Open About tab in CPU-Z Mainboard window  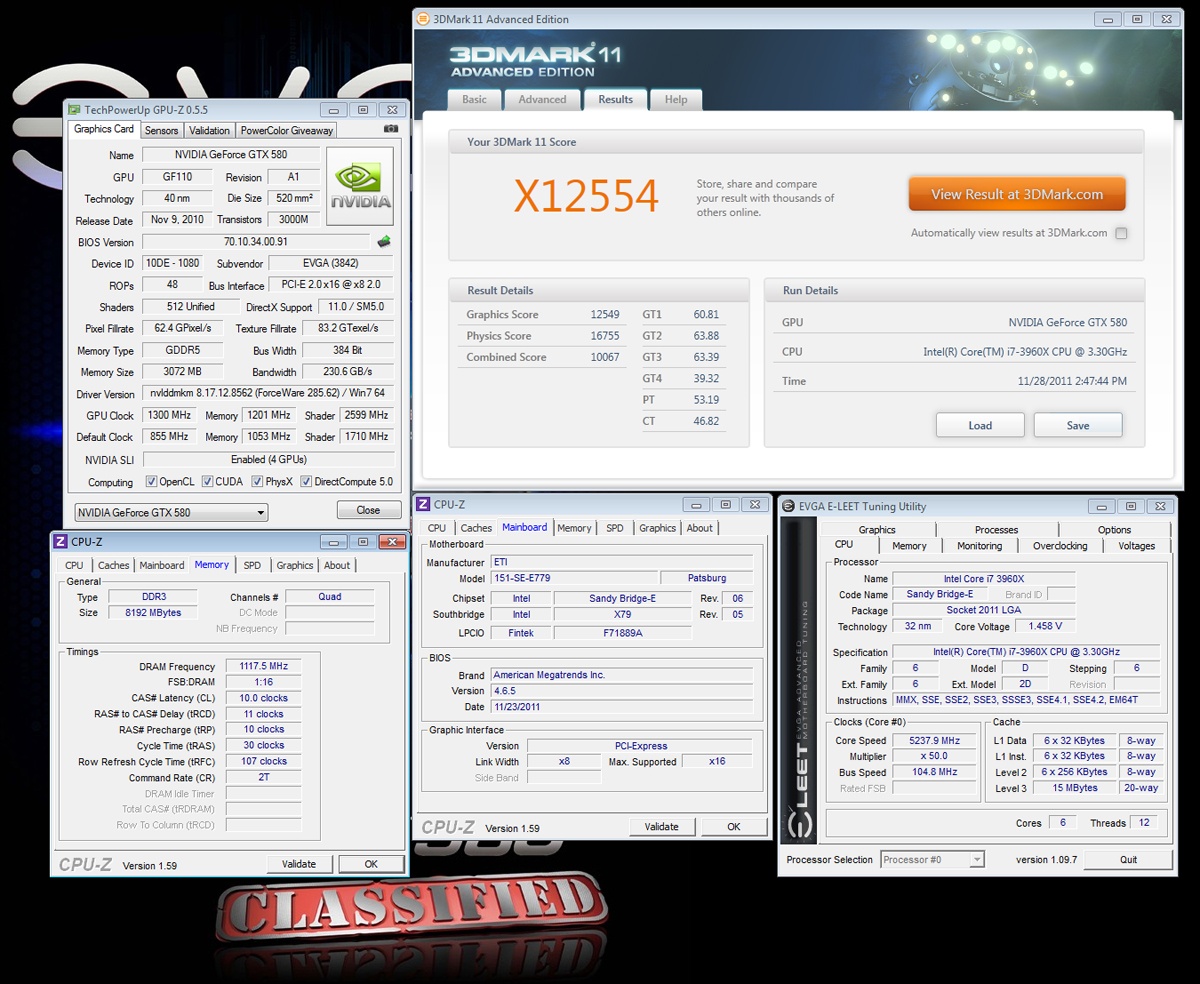click(700, 528)
